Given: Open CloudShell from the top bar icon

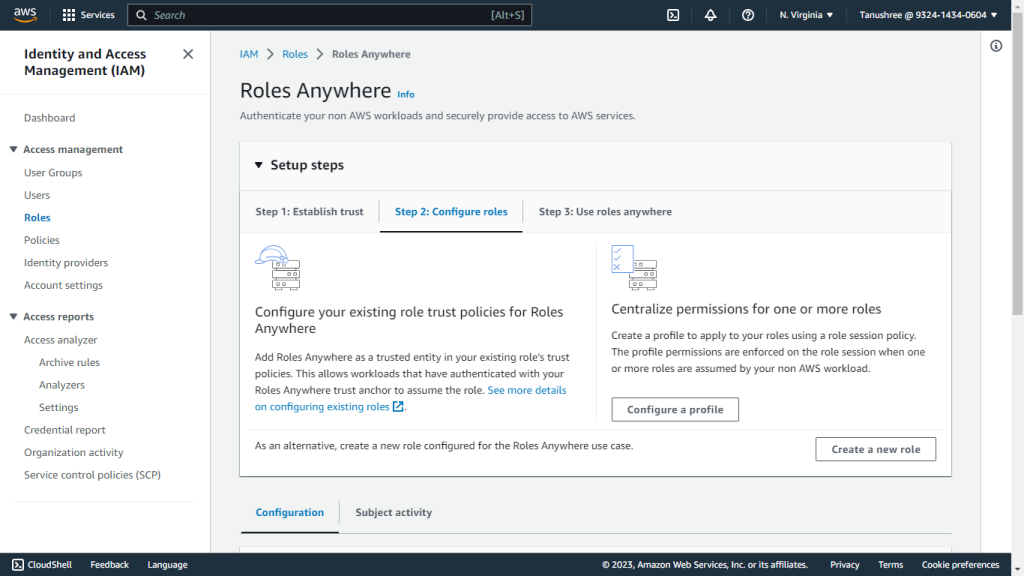Looking at the screenshot, I should (673, 15).
